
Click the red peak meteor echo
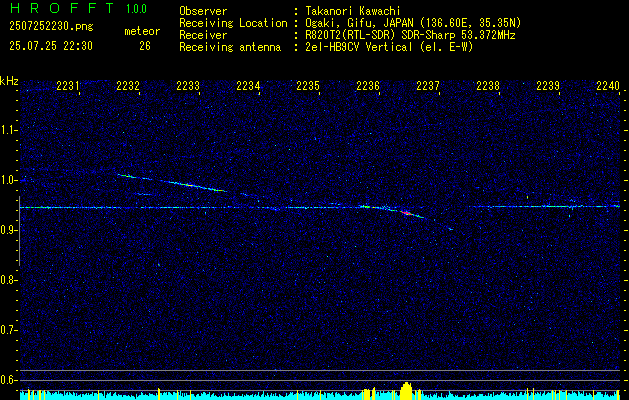pyautogui.click(x=406, y=213)
